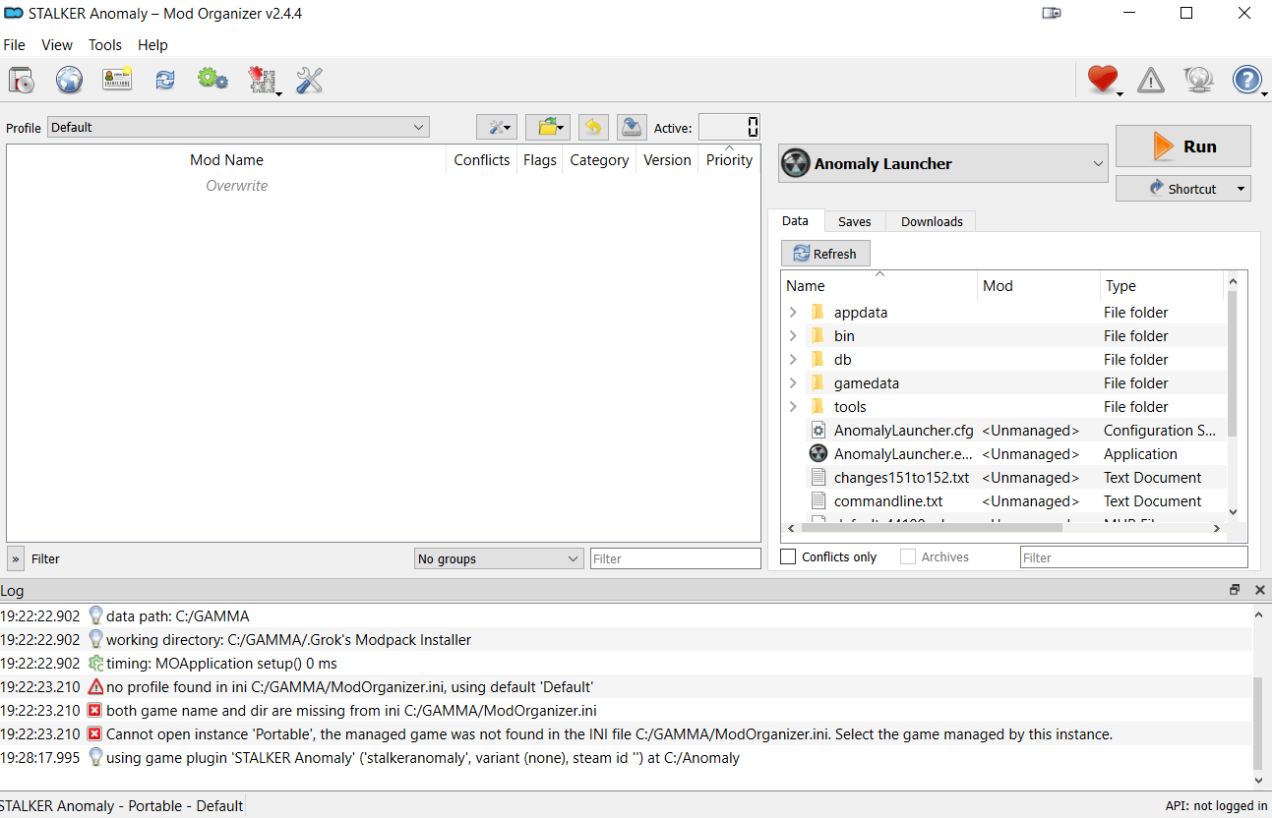Toggle the Archives checkbox

pyautogui.click(x=908, y=557)
